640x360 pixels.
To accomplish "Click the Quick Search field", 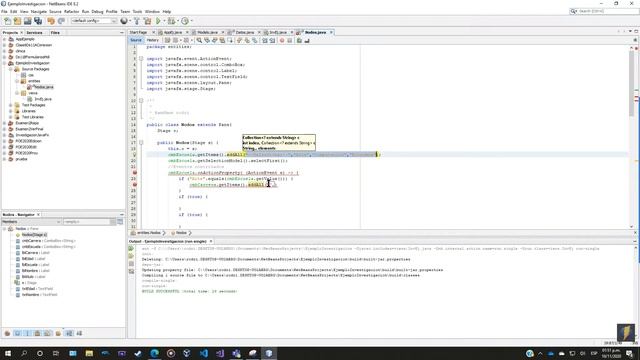I will [608, 11].
